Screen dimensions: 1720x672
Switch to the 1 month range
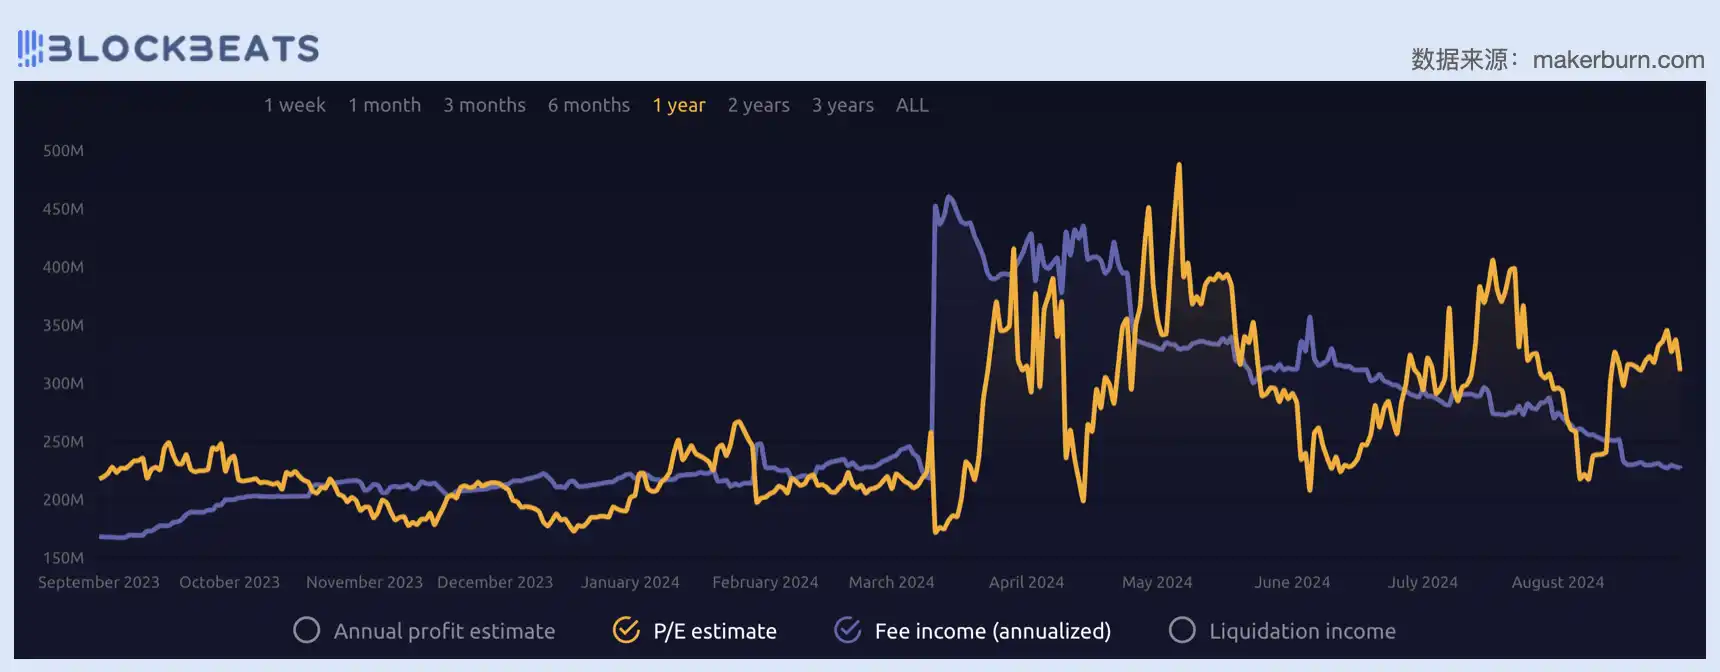pyautogui.click(x=384, y=105)
